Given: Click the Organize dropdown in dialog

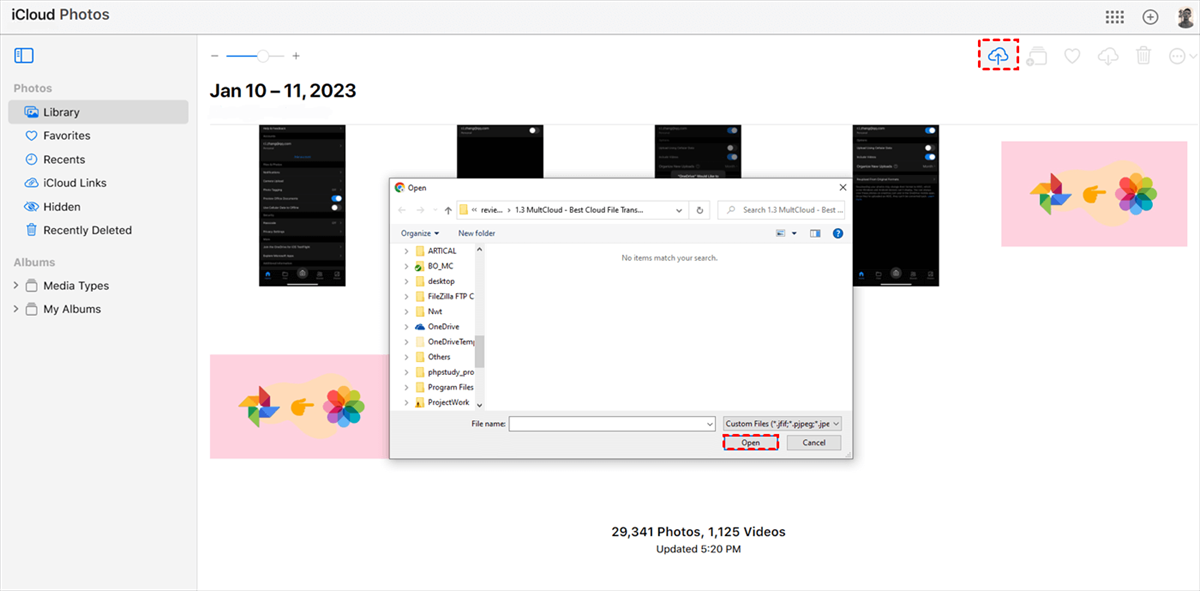Looking at the screenshot, I should (419, 233).
